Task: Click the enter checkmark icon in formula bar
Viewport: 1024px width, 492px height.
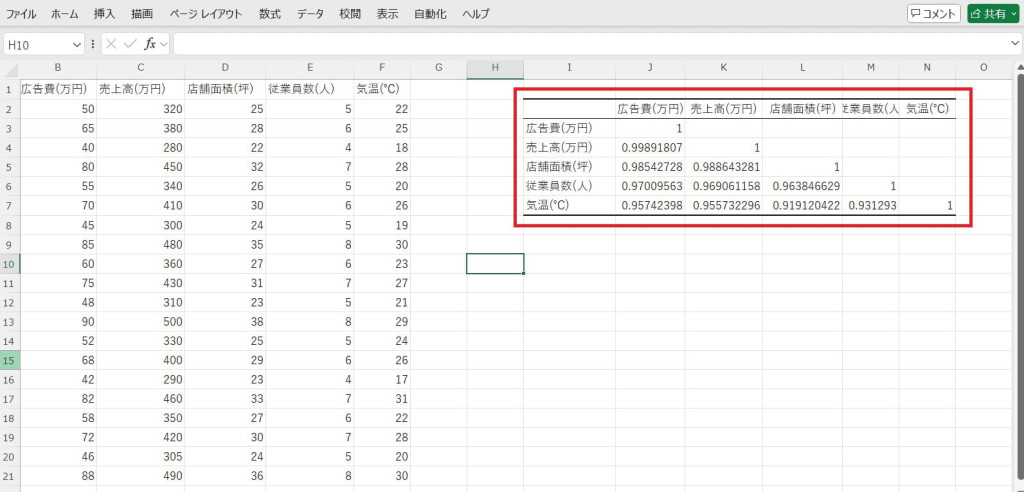Action: 130,44
